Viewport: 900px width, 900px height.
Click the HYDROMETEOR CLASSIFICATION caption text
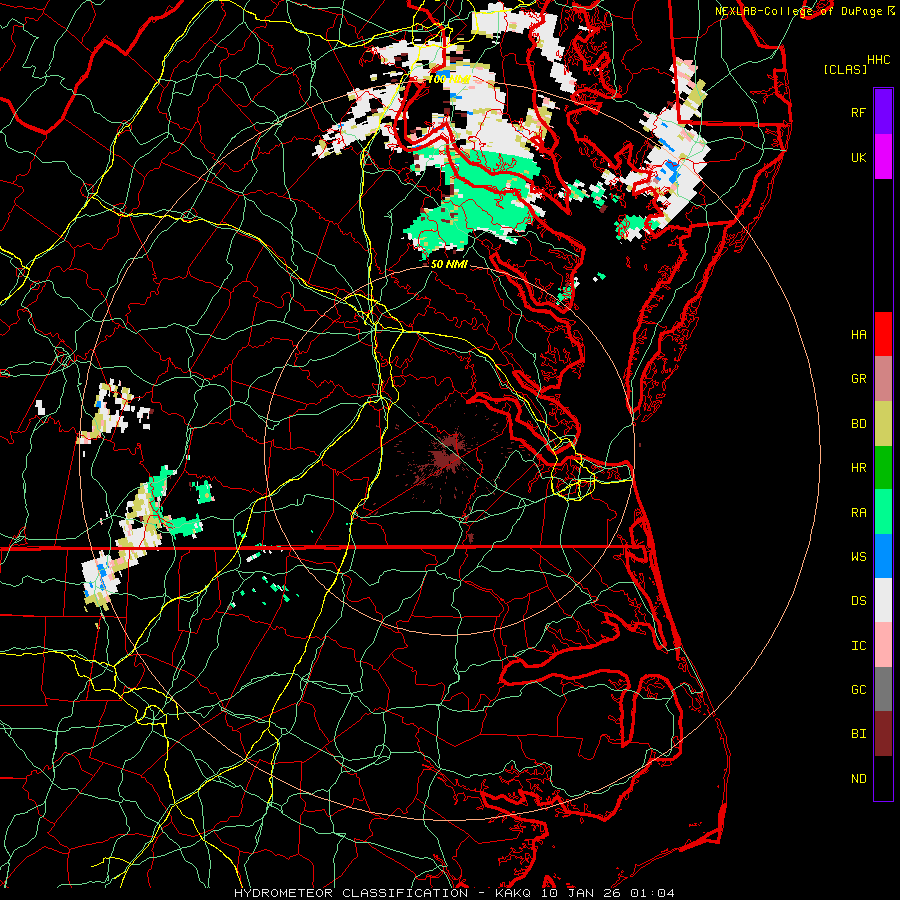pos(351,893)
